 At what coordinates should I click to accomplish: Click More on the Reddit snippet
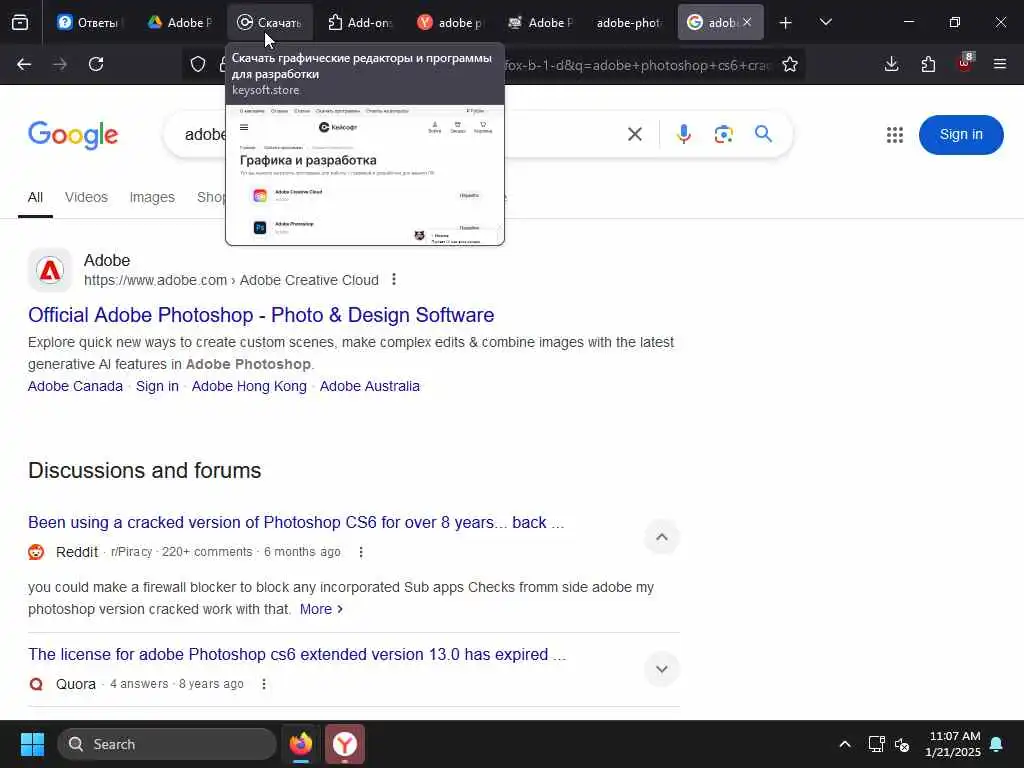coord(321,609)
